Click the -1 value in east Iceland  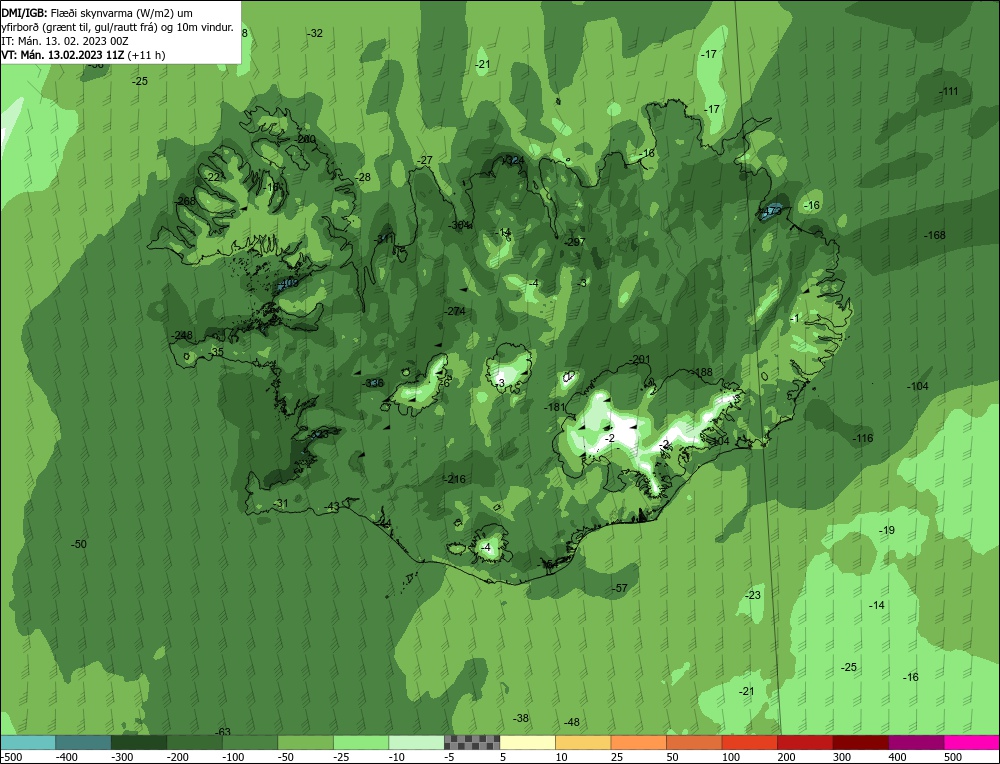coord(794,318)
